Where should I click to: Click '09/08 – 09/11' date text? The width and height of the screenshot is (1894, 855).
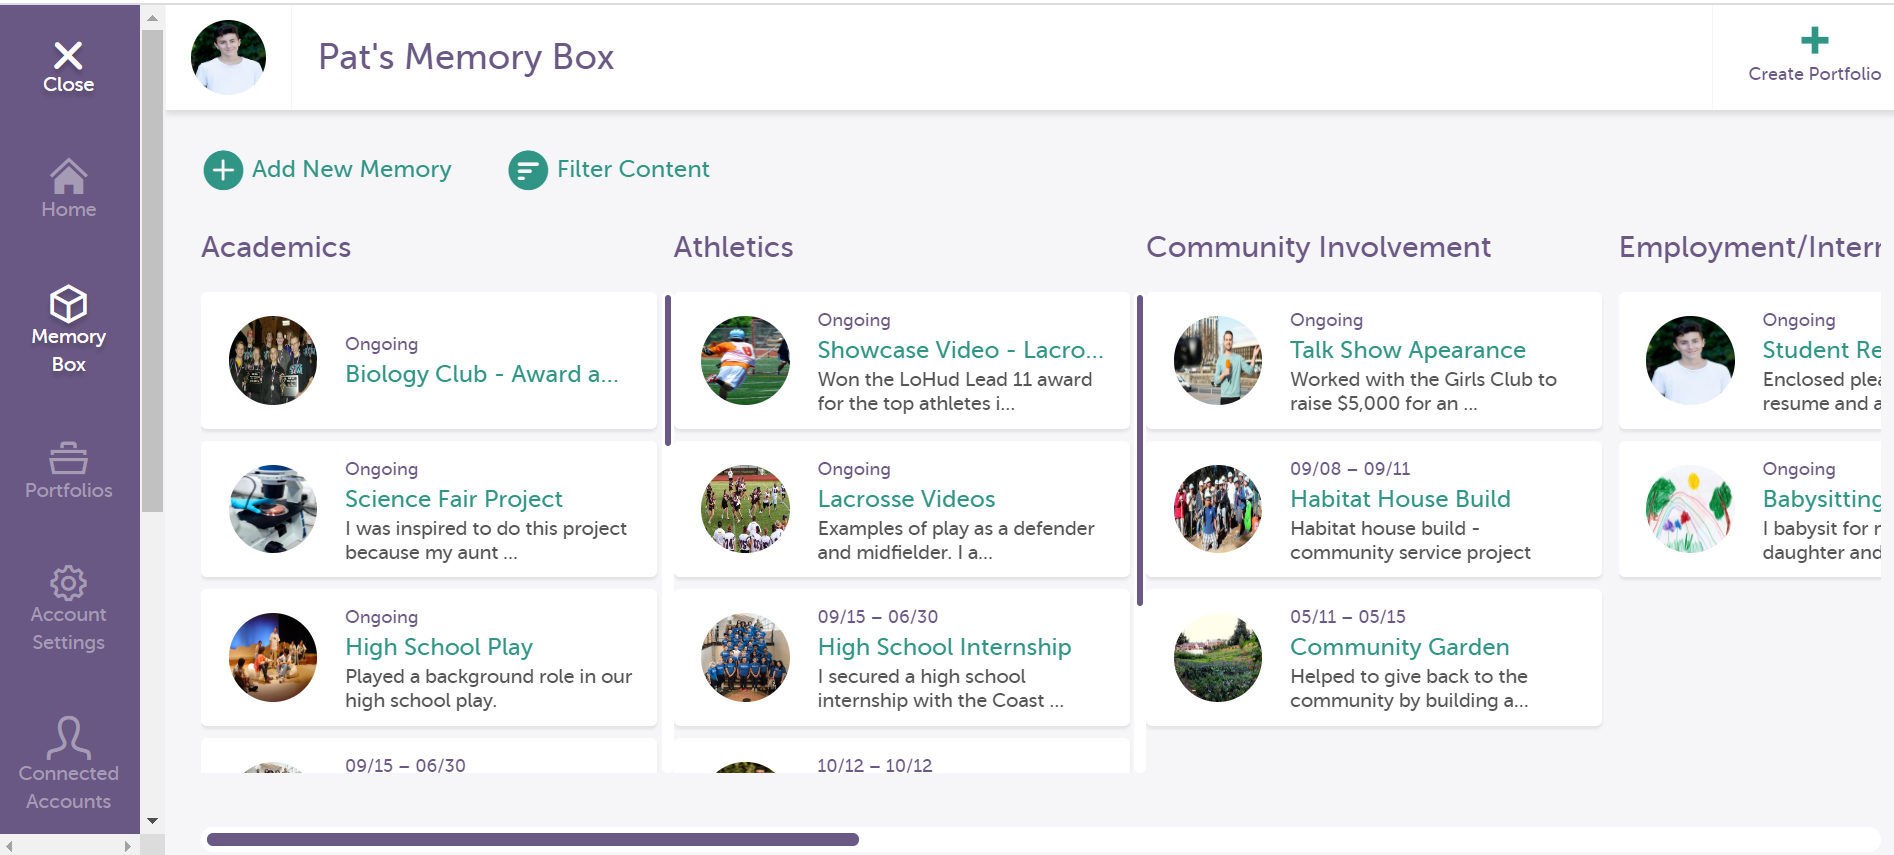(1350, 469)
